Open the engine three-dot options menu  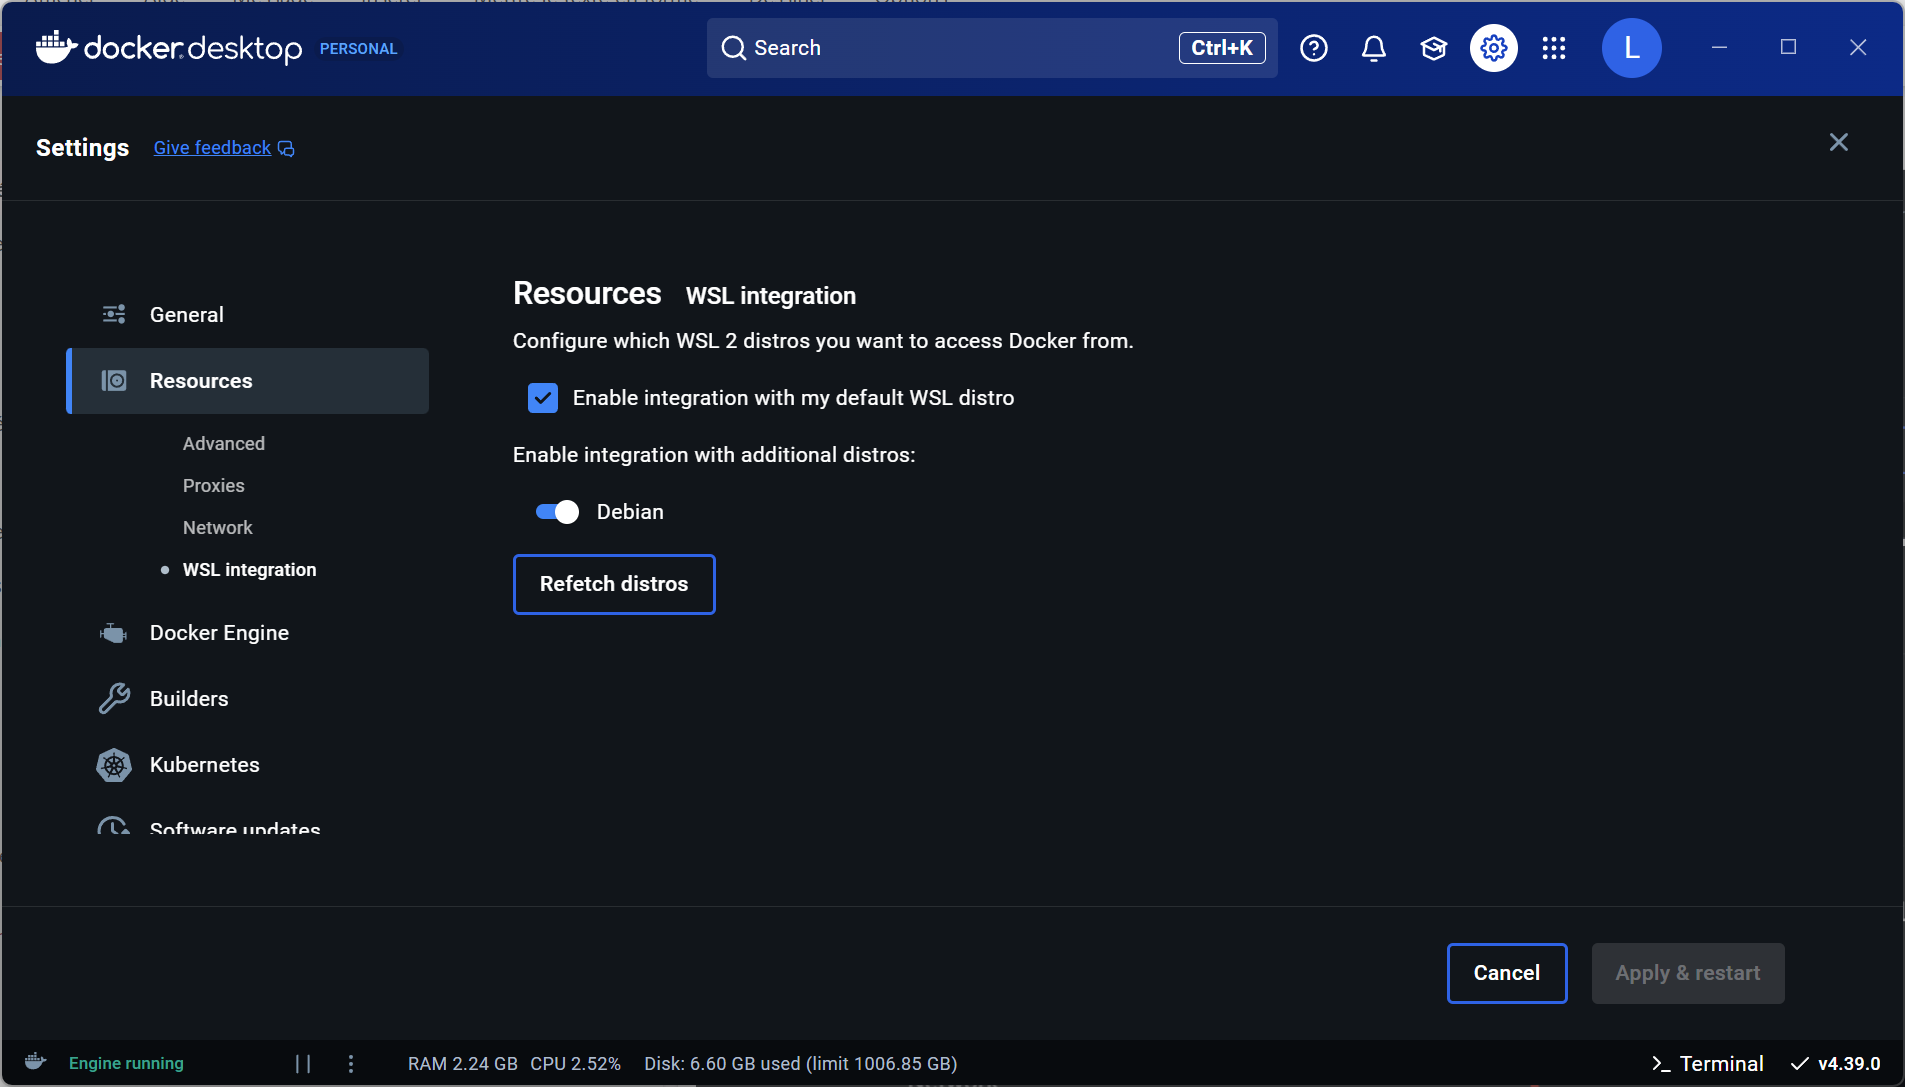351,1063
